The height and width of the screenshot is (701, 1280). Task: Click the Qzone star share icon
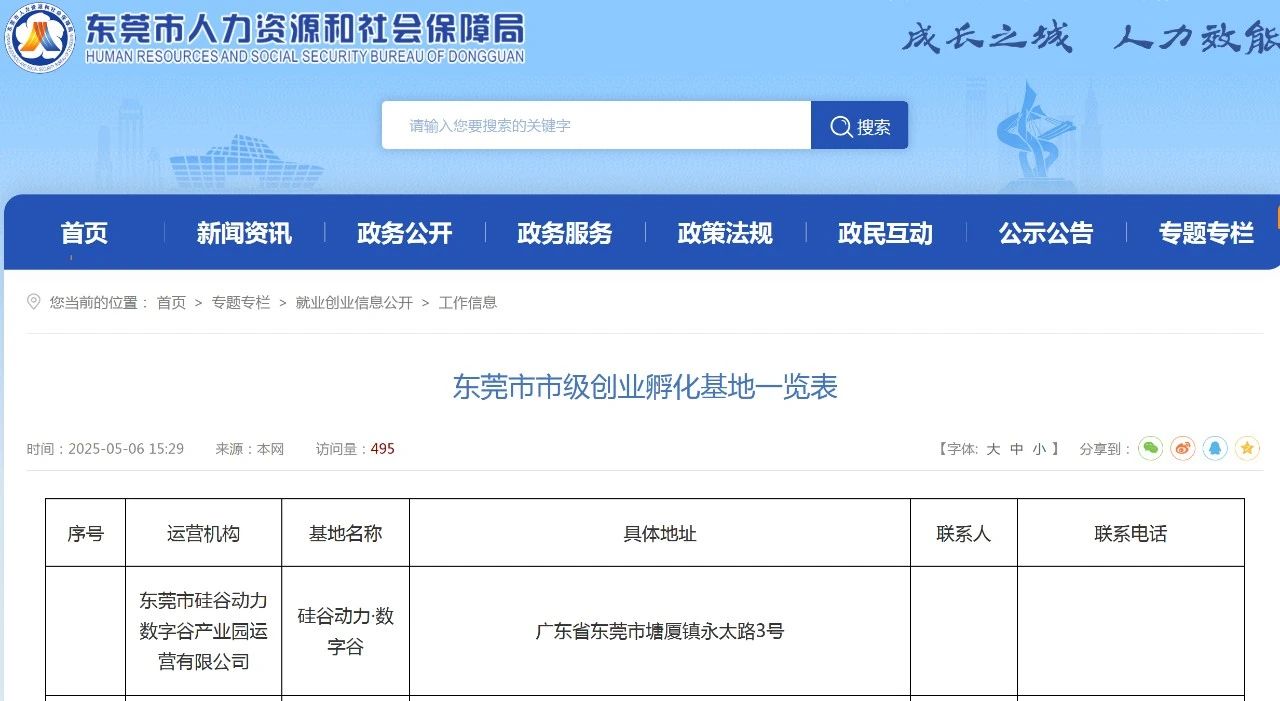point(1247,449)
